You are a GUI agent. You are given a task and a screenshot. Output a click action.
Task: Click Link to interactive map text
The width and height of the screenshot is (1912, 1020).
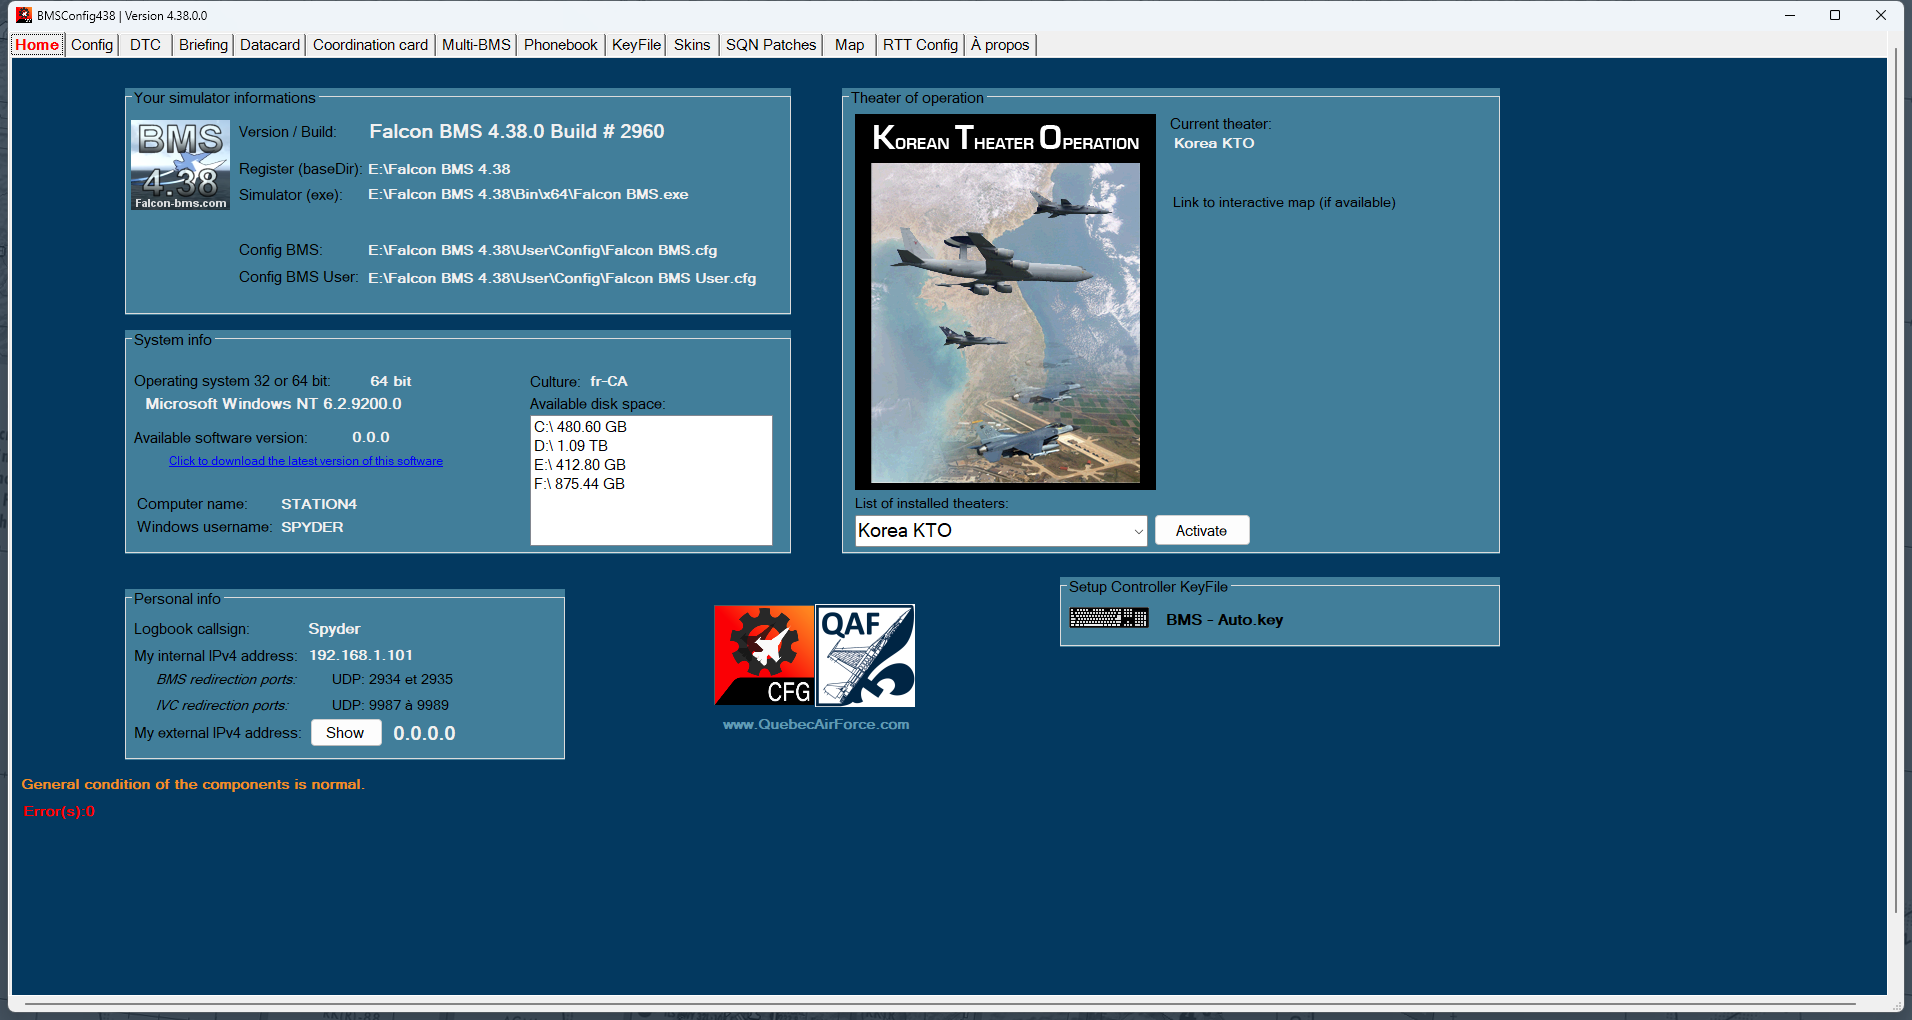1284,202
